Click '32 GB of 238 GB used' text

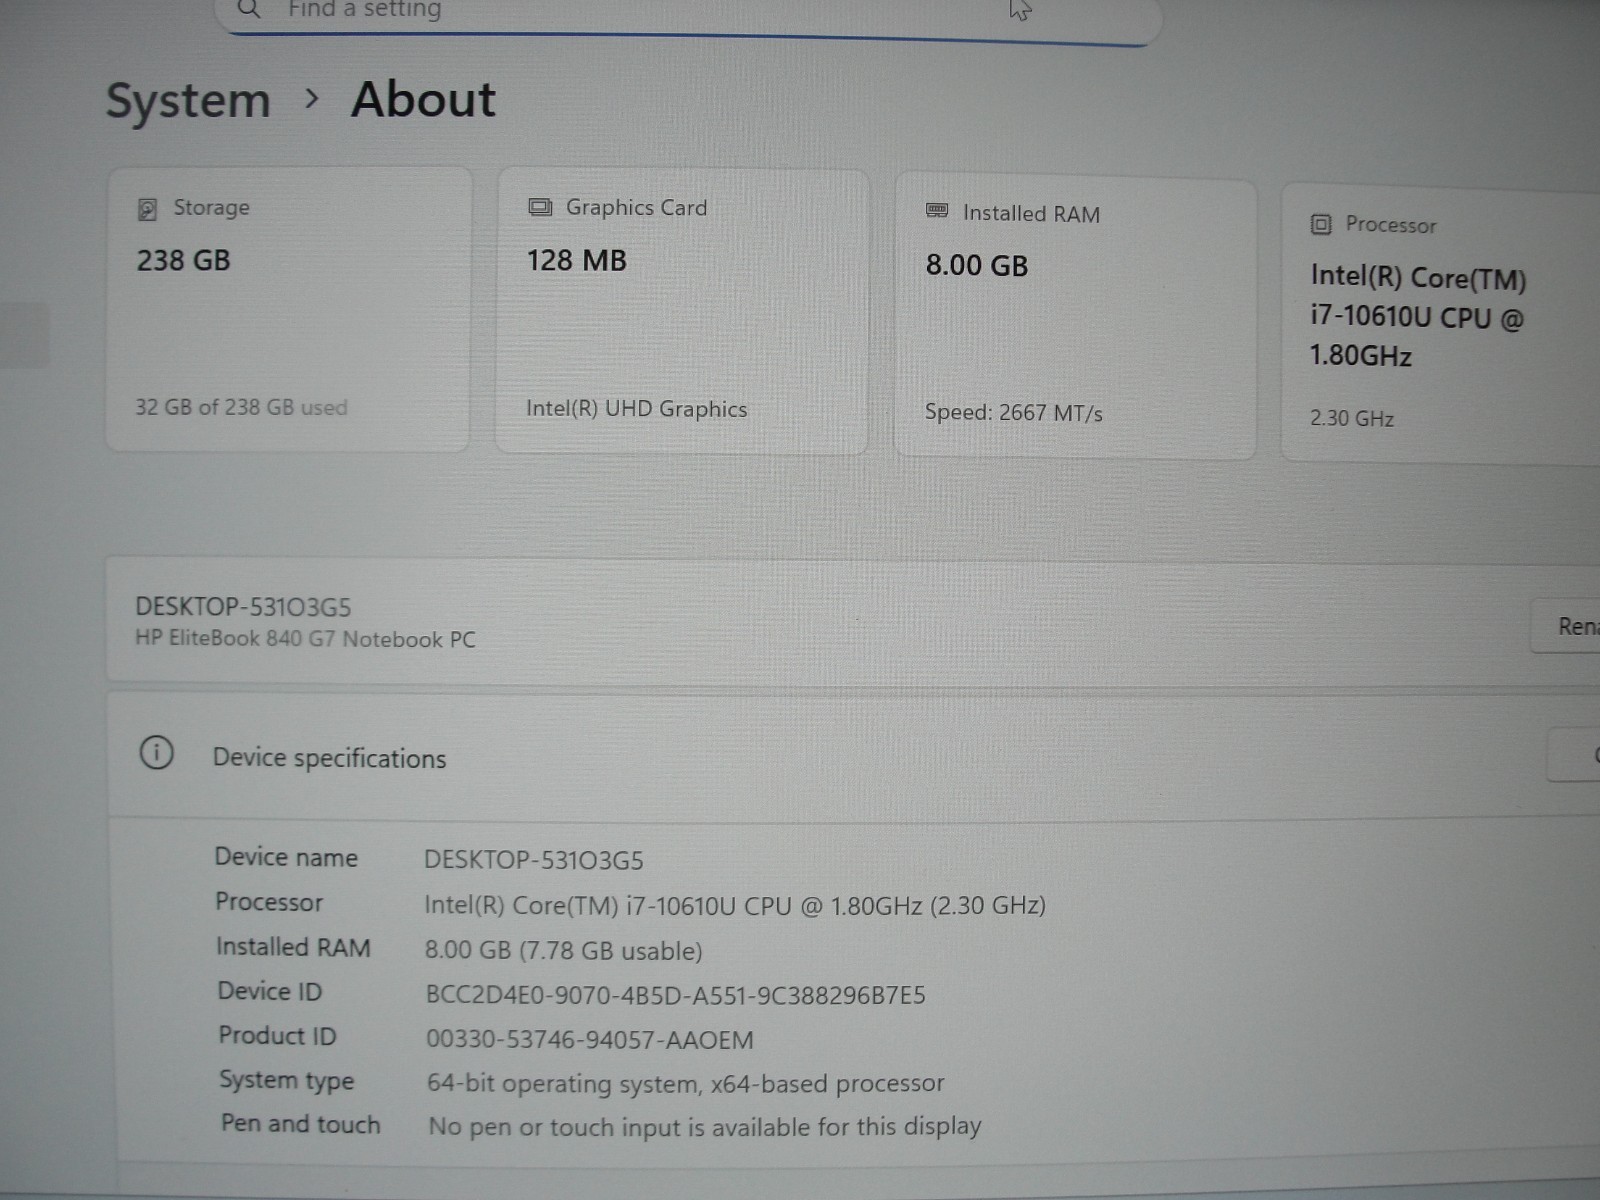pyautogui.click(x=241, y=407)
